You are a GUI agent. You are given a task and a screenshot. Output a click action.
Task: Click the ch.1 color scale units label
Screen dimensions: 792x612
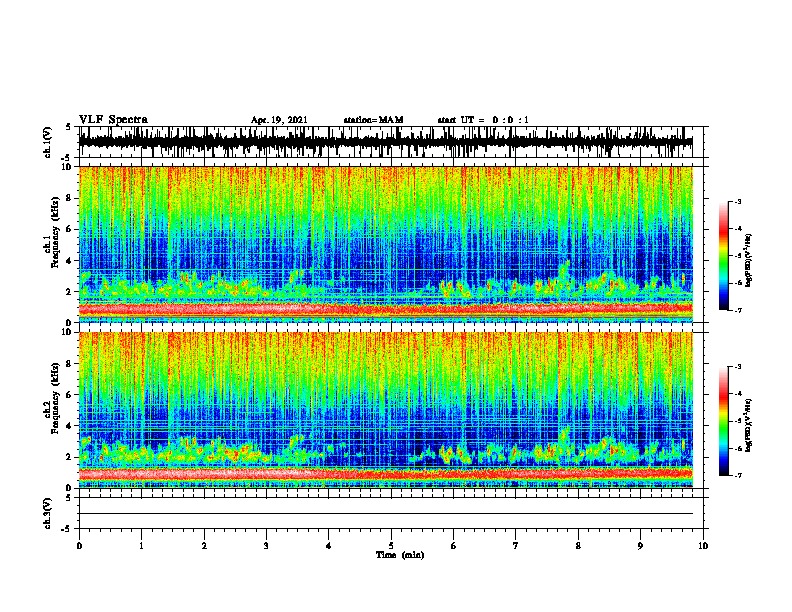click(x=749, y=260)
